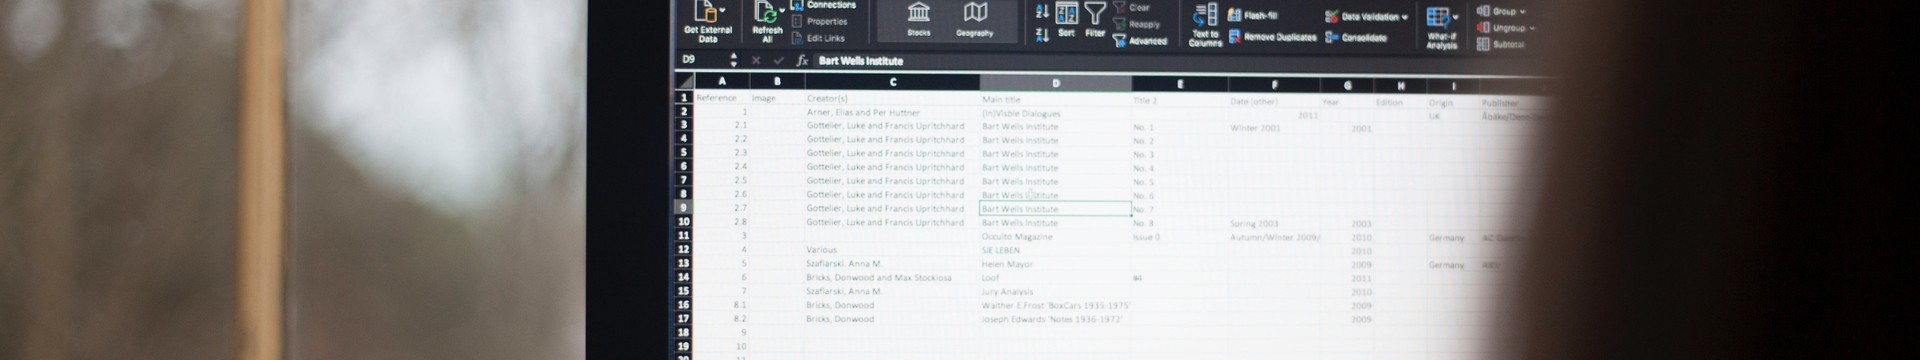The image size is (1920, 360).
Task: Select the Stocks data type
Action: tap(918, 19)
